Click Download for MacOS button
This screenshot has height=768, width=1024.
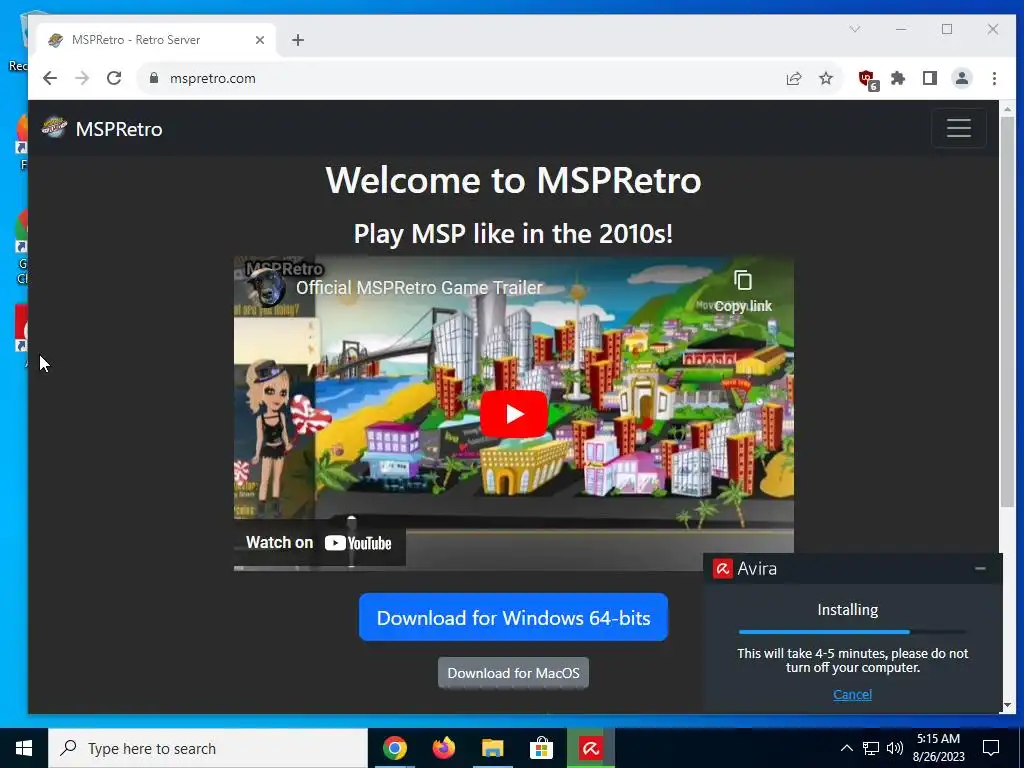click(x=513, y=673)
